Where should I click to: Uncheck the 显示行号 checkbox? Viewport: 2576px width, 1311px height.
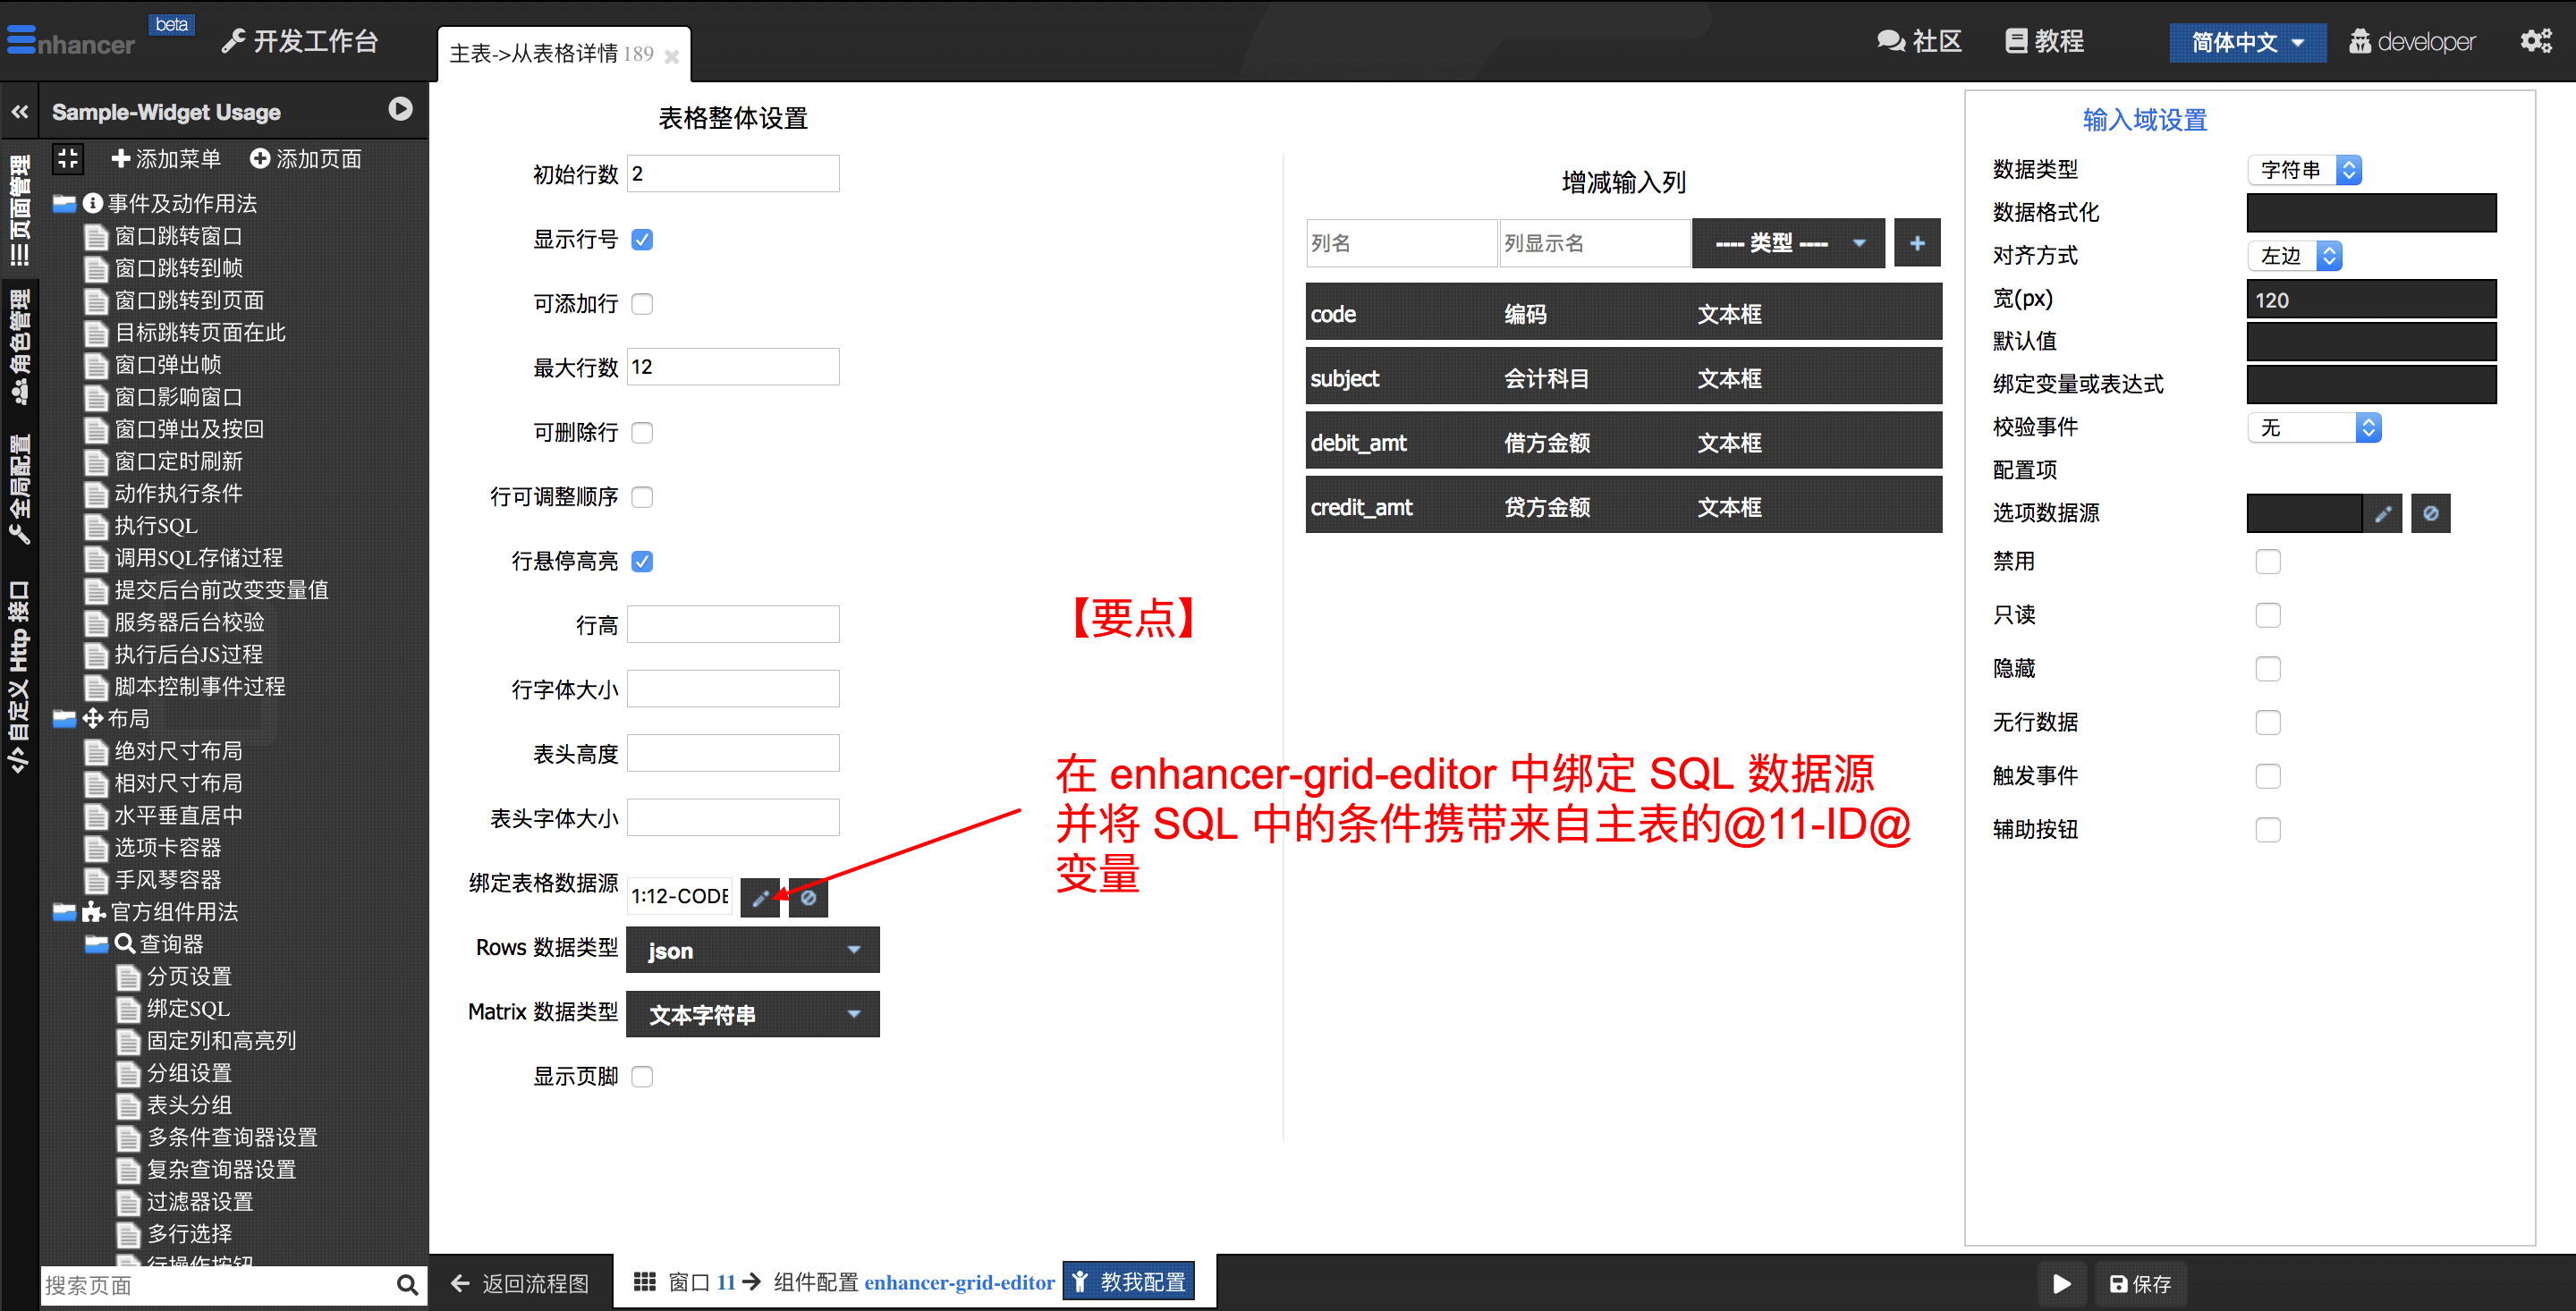(x=642, y=240)
